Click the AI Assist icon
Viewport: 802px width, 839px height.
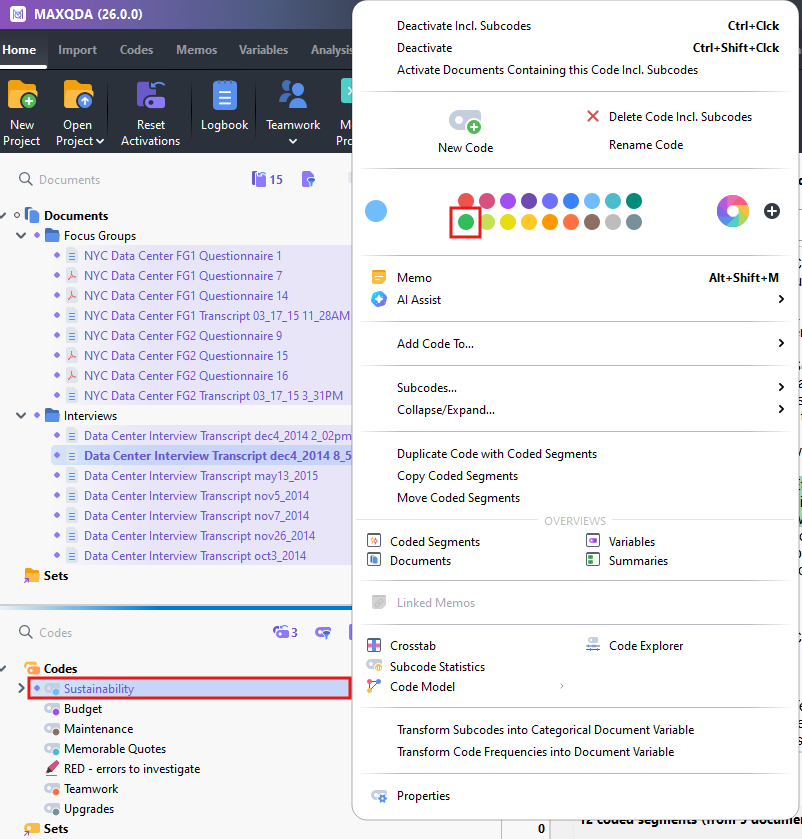(379, 299)
